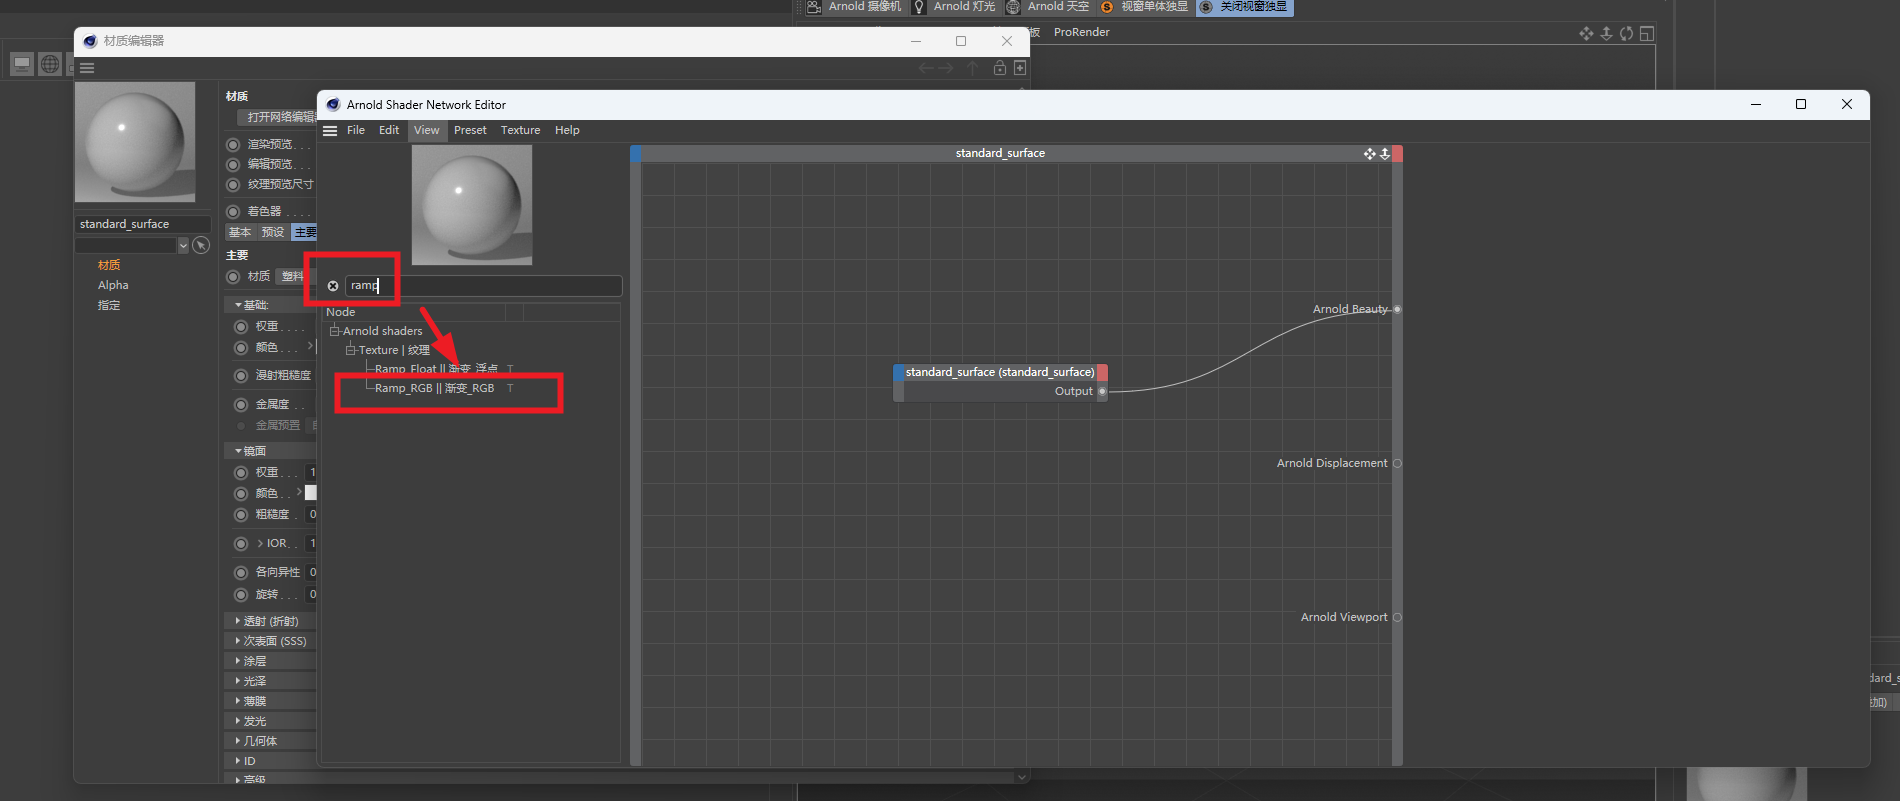Image resolution: width=1900 pixels, height=801 pixels.
Task: Go back using Material Editor left arrow
Action: [926, 68]
